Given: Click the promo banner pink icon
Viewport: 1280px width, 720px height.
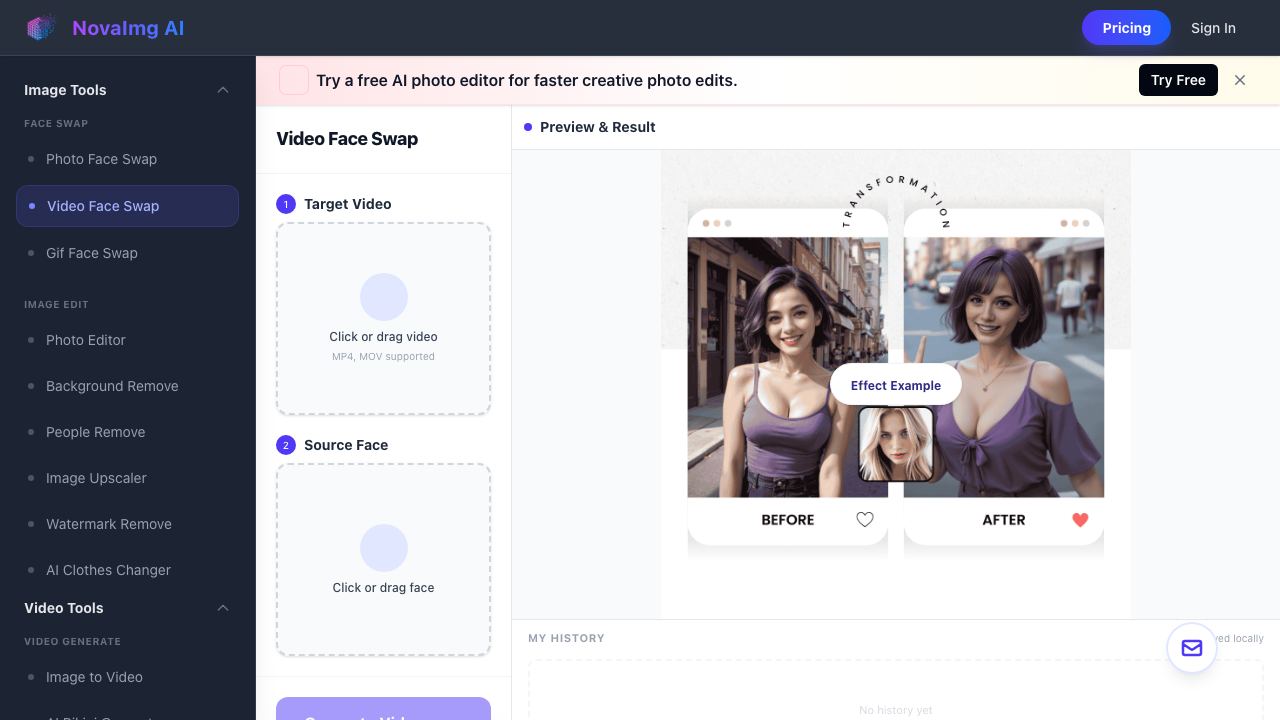Looking at the screenshot, I should (294, 80).
